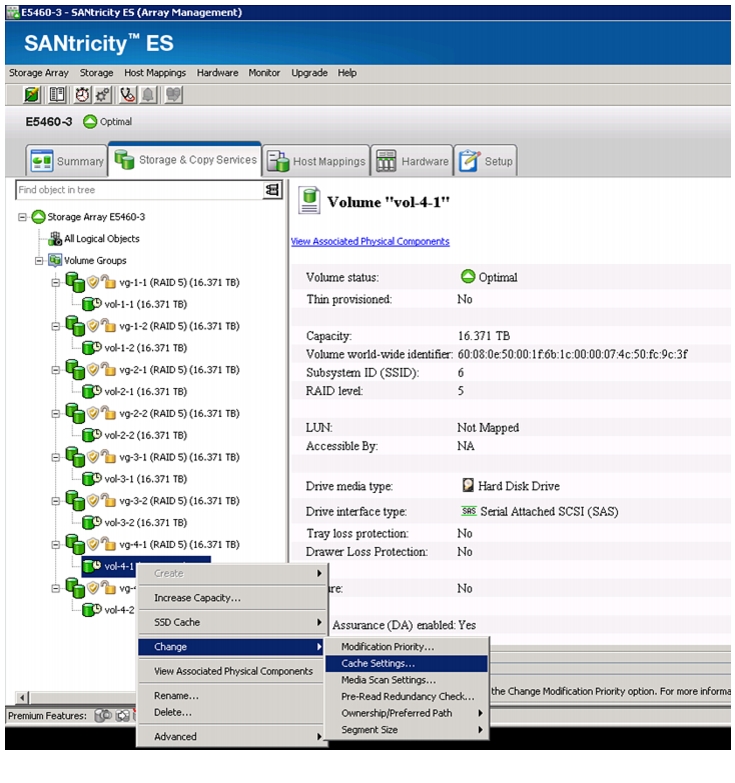Choose Increase Capacity from context menu
Screen dimensions: 735x783
coord(232,598)
